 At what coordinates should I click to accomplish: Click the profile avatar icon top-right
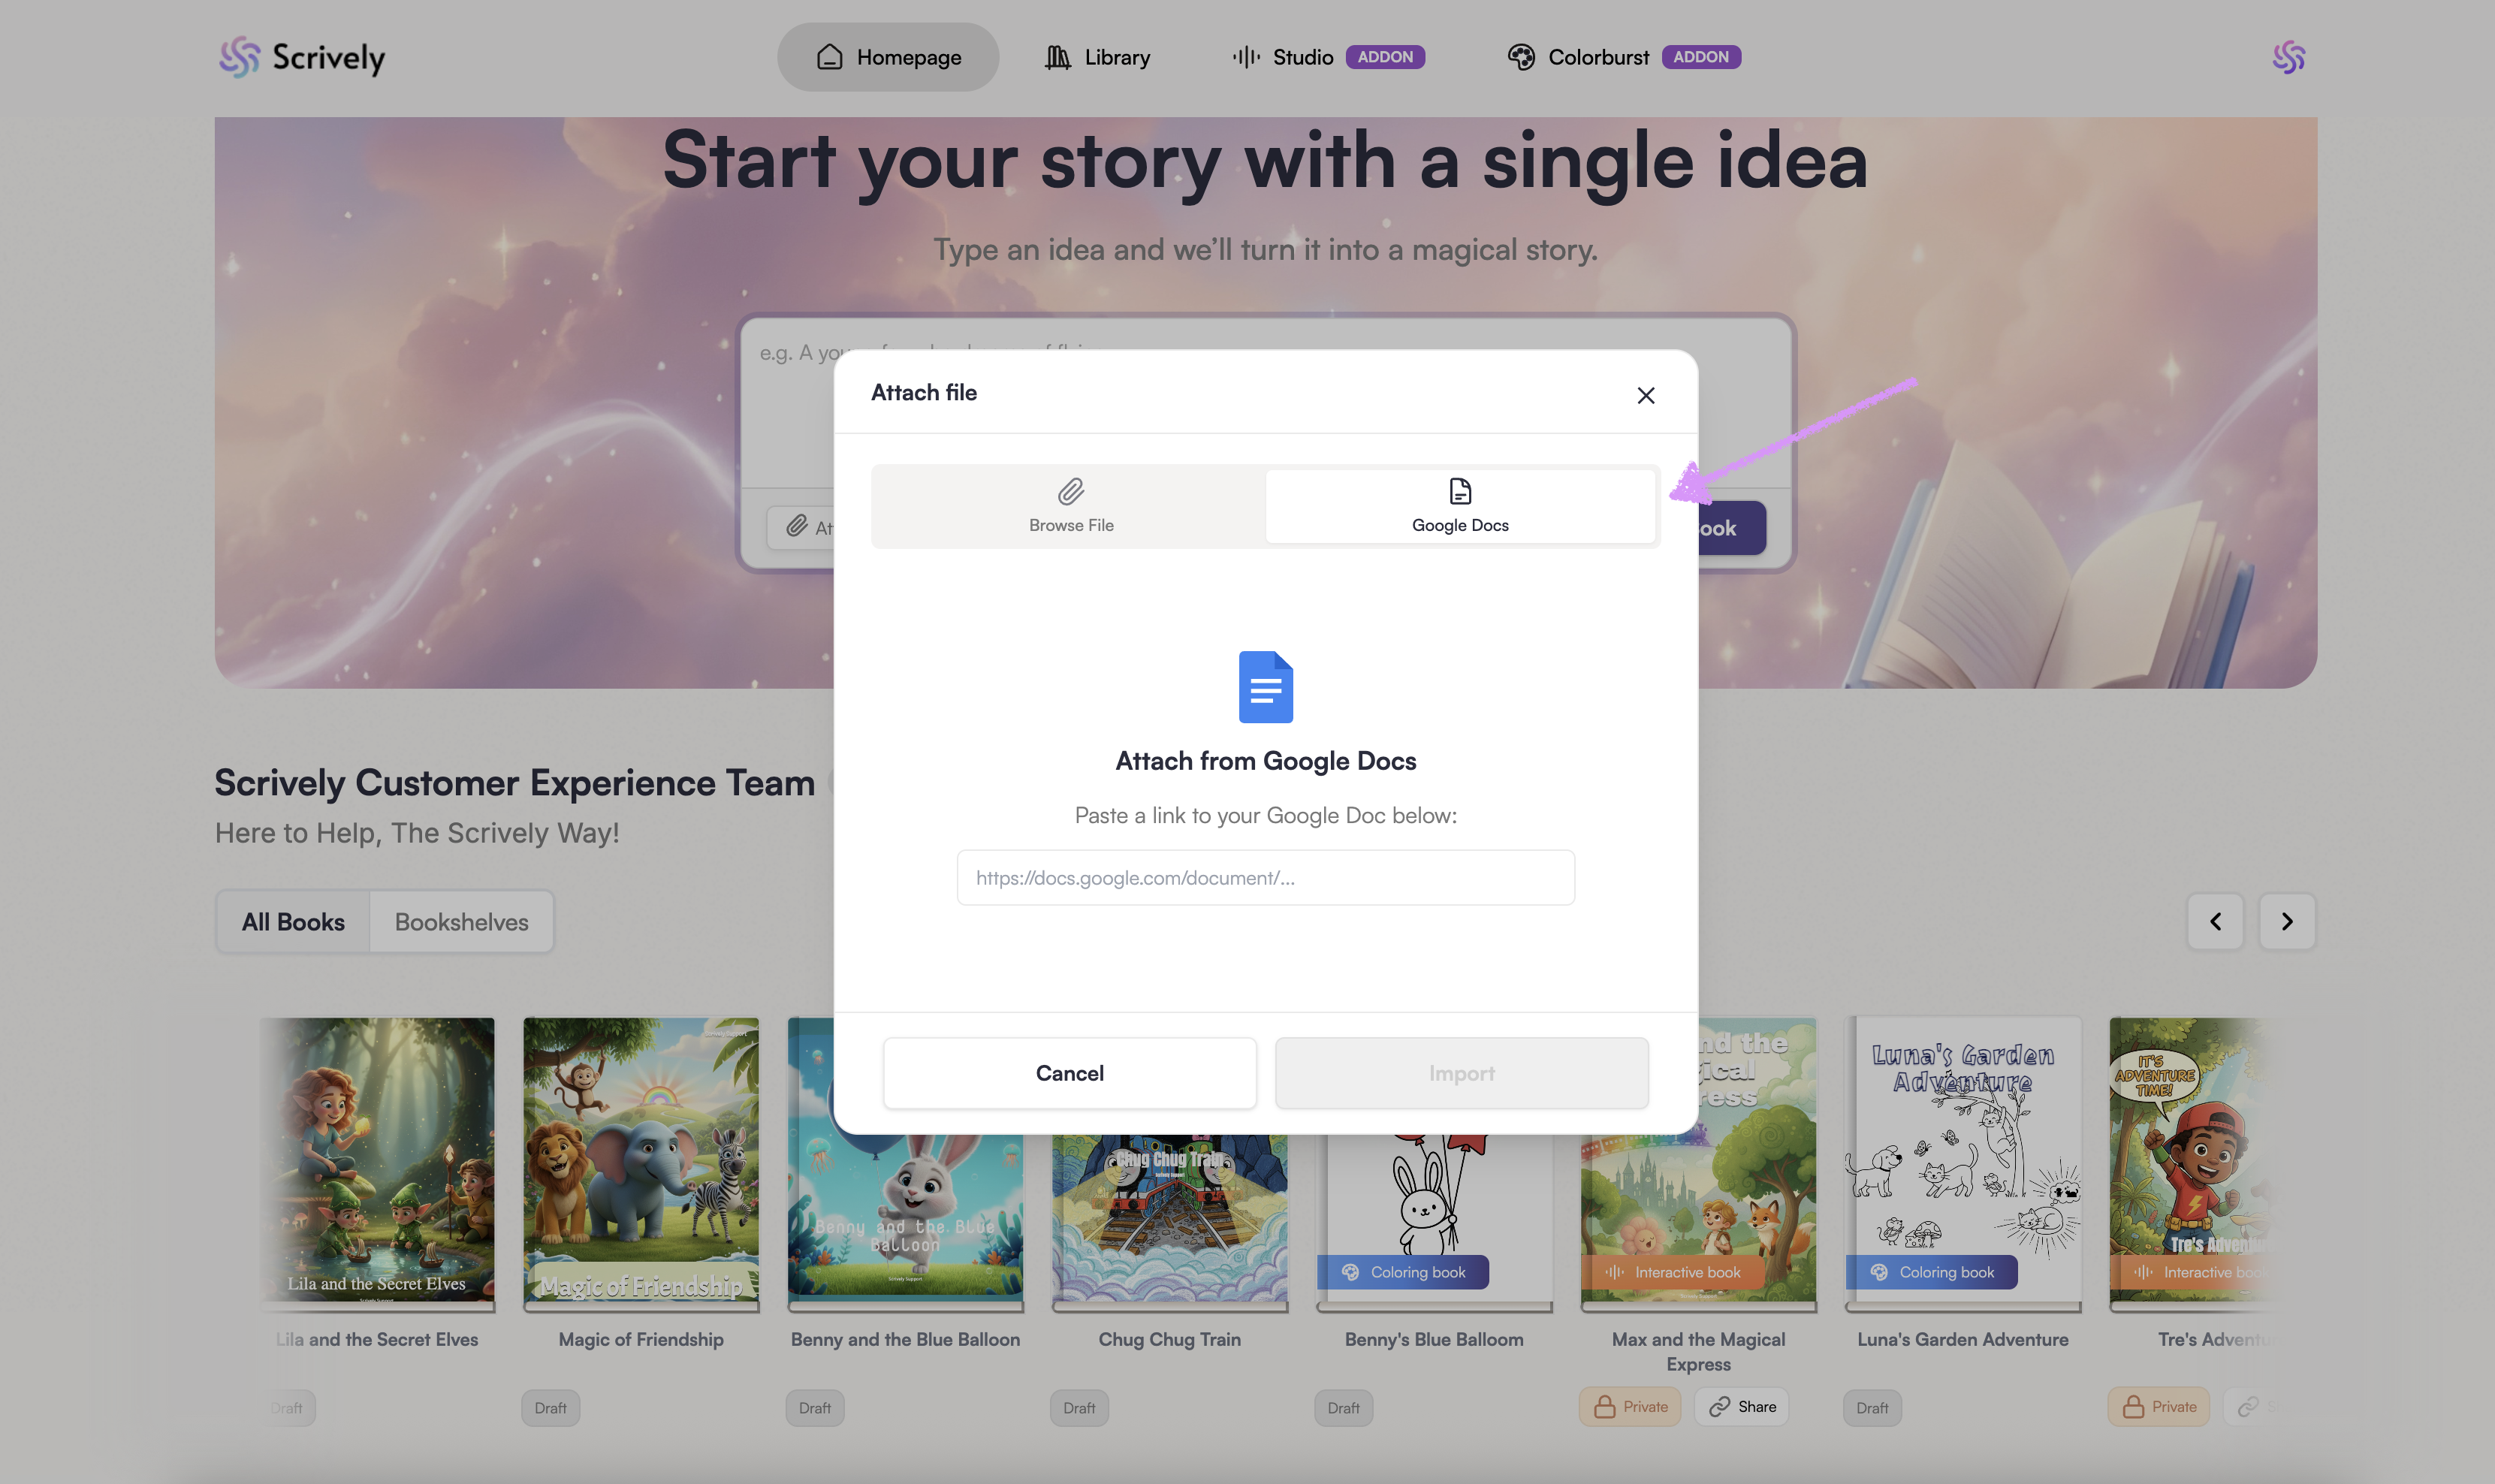click(x=2288, y=57)
